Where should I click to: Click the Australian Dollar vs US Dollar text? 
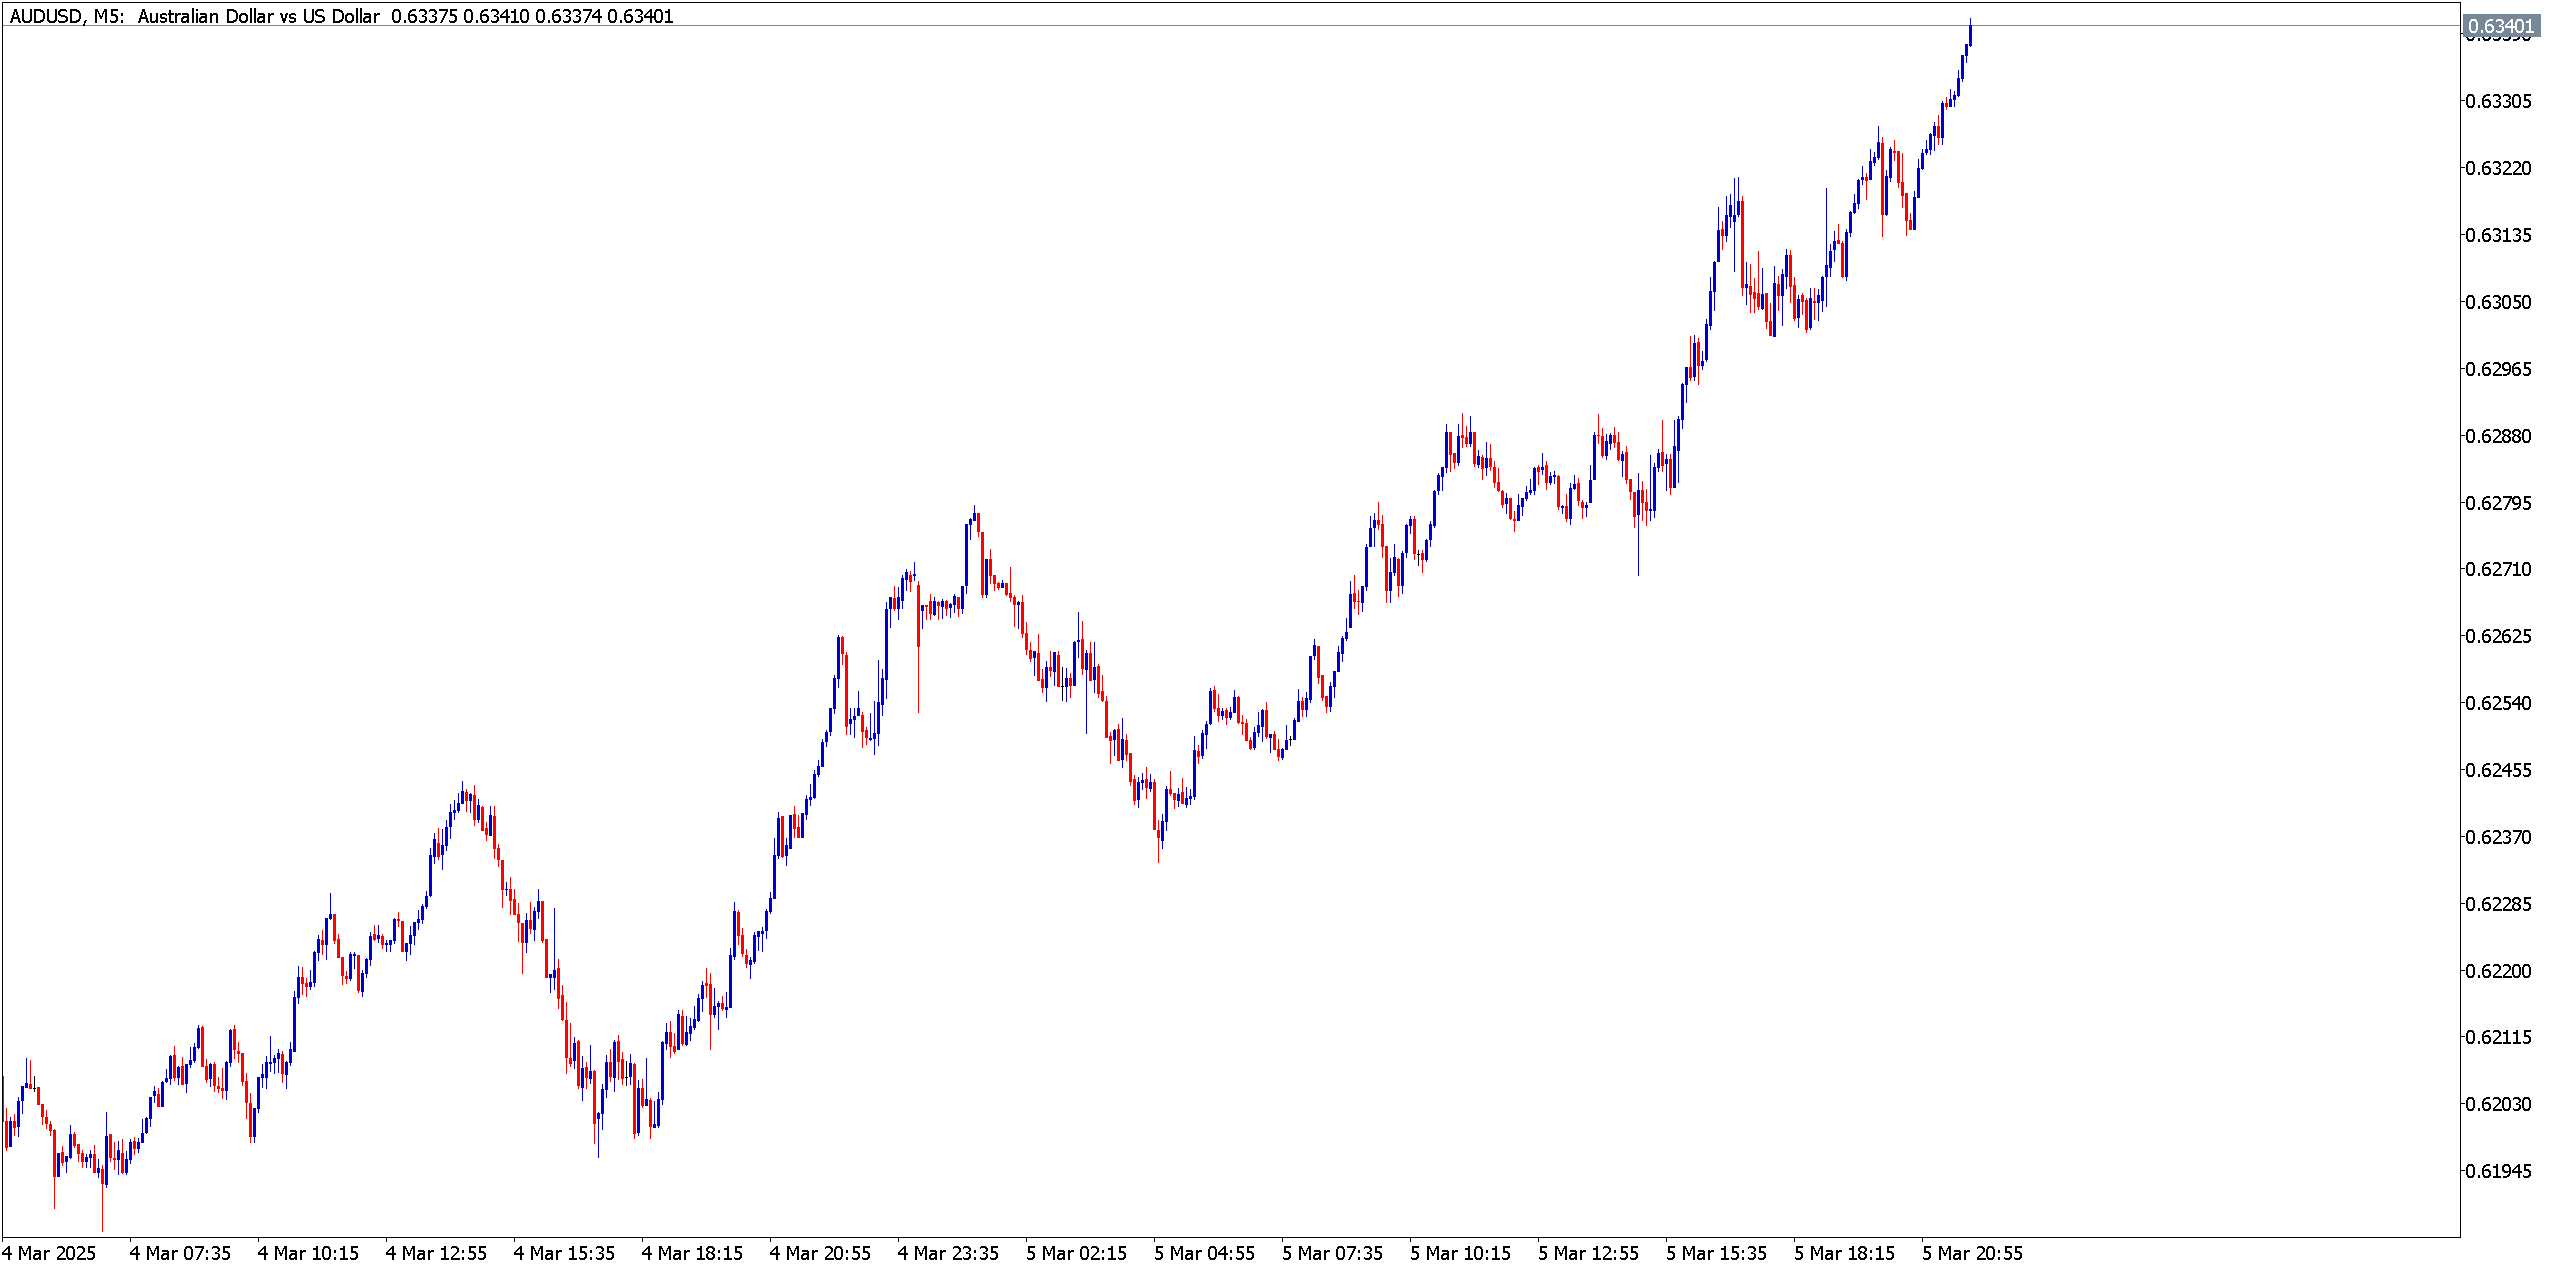(258, 16)
